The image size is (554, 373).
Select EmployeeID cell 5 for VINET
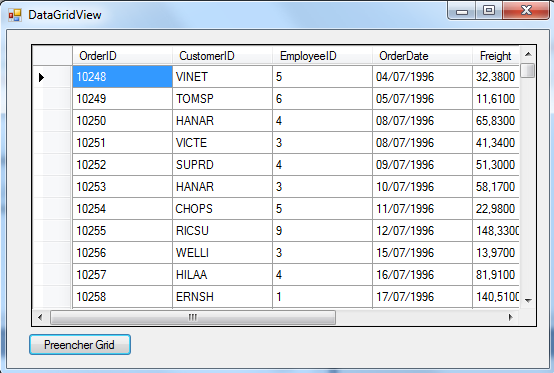point(322,77)
